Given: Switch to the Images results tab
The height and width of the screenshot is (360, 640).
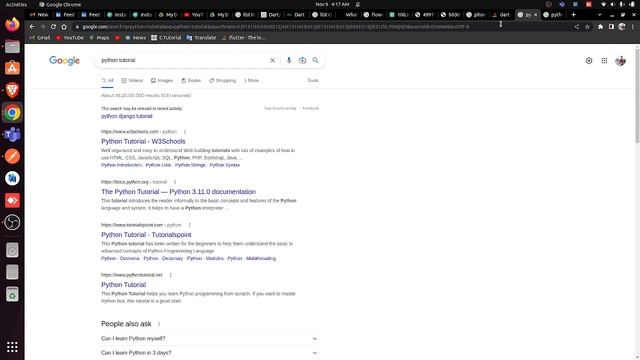Looking at the screenshot, I should click(x=162, y=80).
